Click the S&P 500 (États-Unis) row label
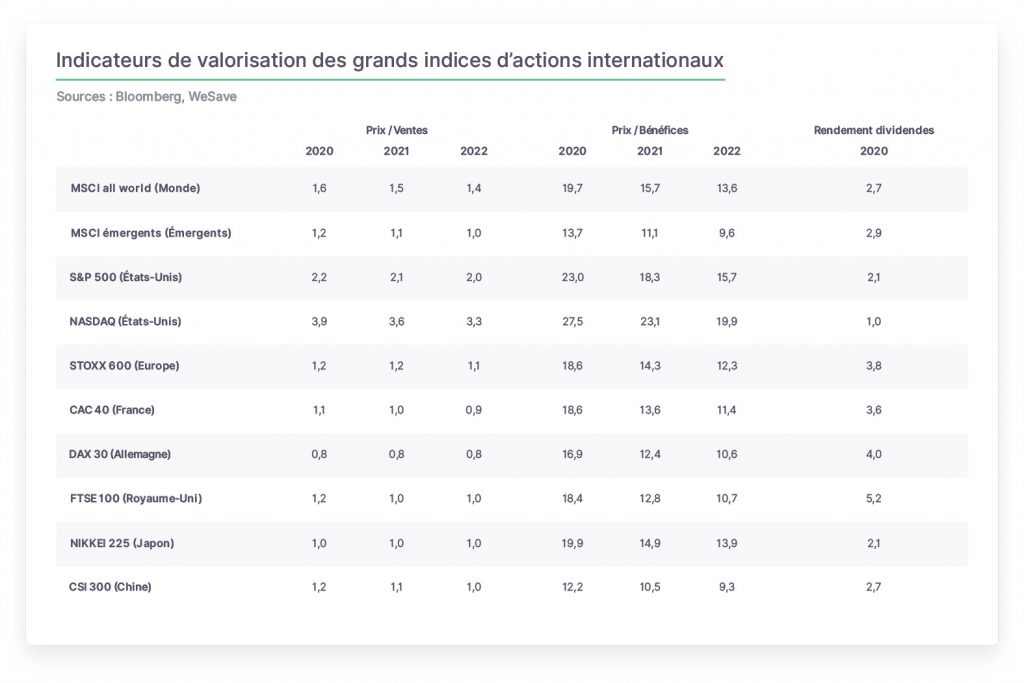 pos(125,277)
